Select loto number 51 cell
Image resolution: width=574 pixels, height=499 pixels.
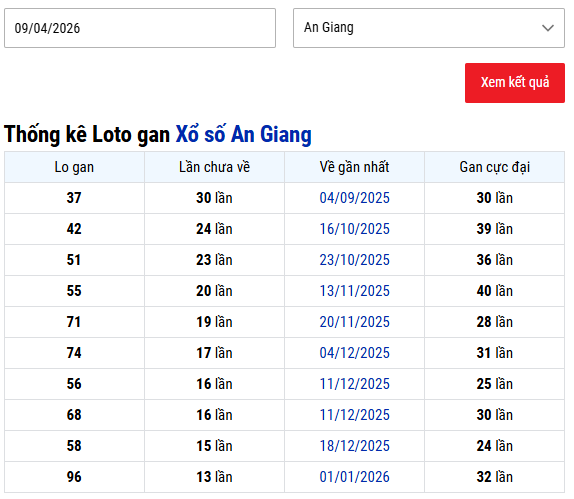(x=74, y=260)
